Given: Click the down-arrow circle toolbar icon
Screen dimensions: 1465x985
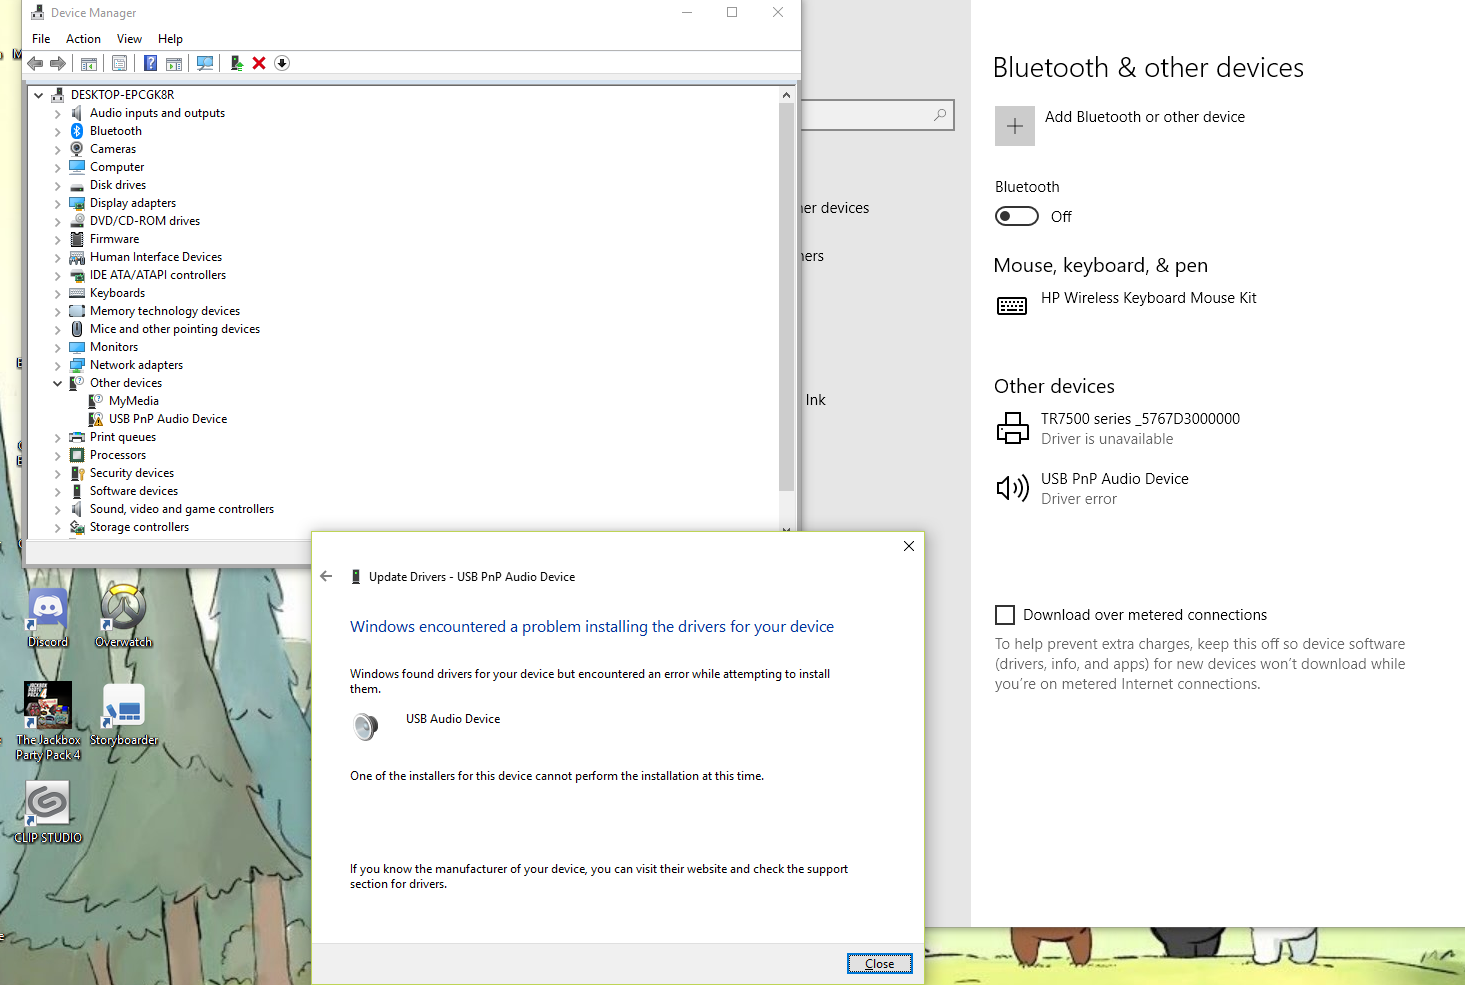Looking at the screenshot, I should pos(282,63).
